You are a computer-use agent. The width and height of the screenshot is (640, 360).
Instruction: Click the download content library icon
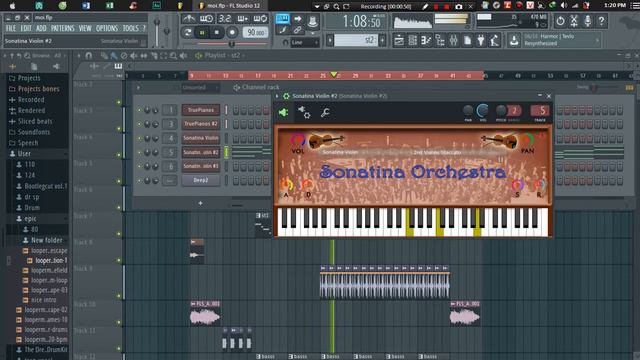[514, 40]
